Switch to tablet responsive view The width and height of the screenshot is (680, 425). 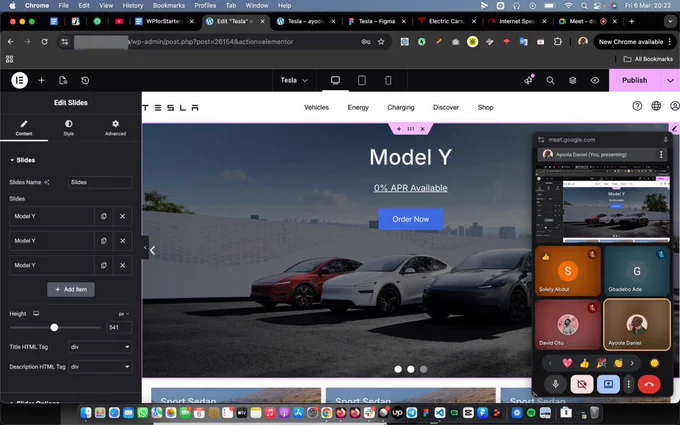pyautogui.click(x=362, y=80)
